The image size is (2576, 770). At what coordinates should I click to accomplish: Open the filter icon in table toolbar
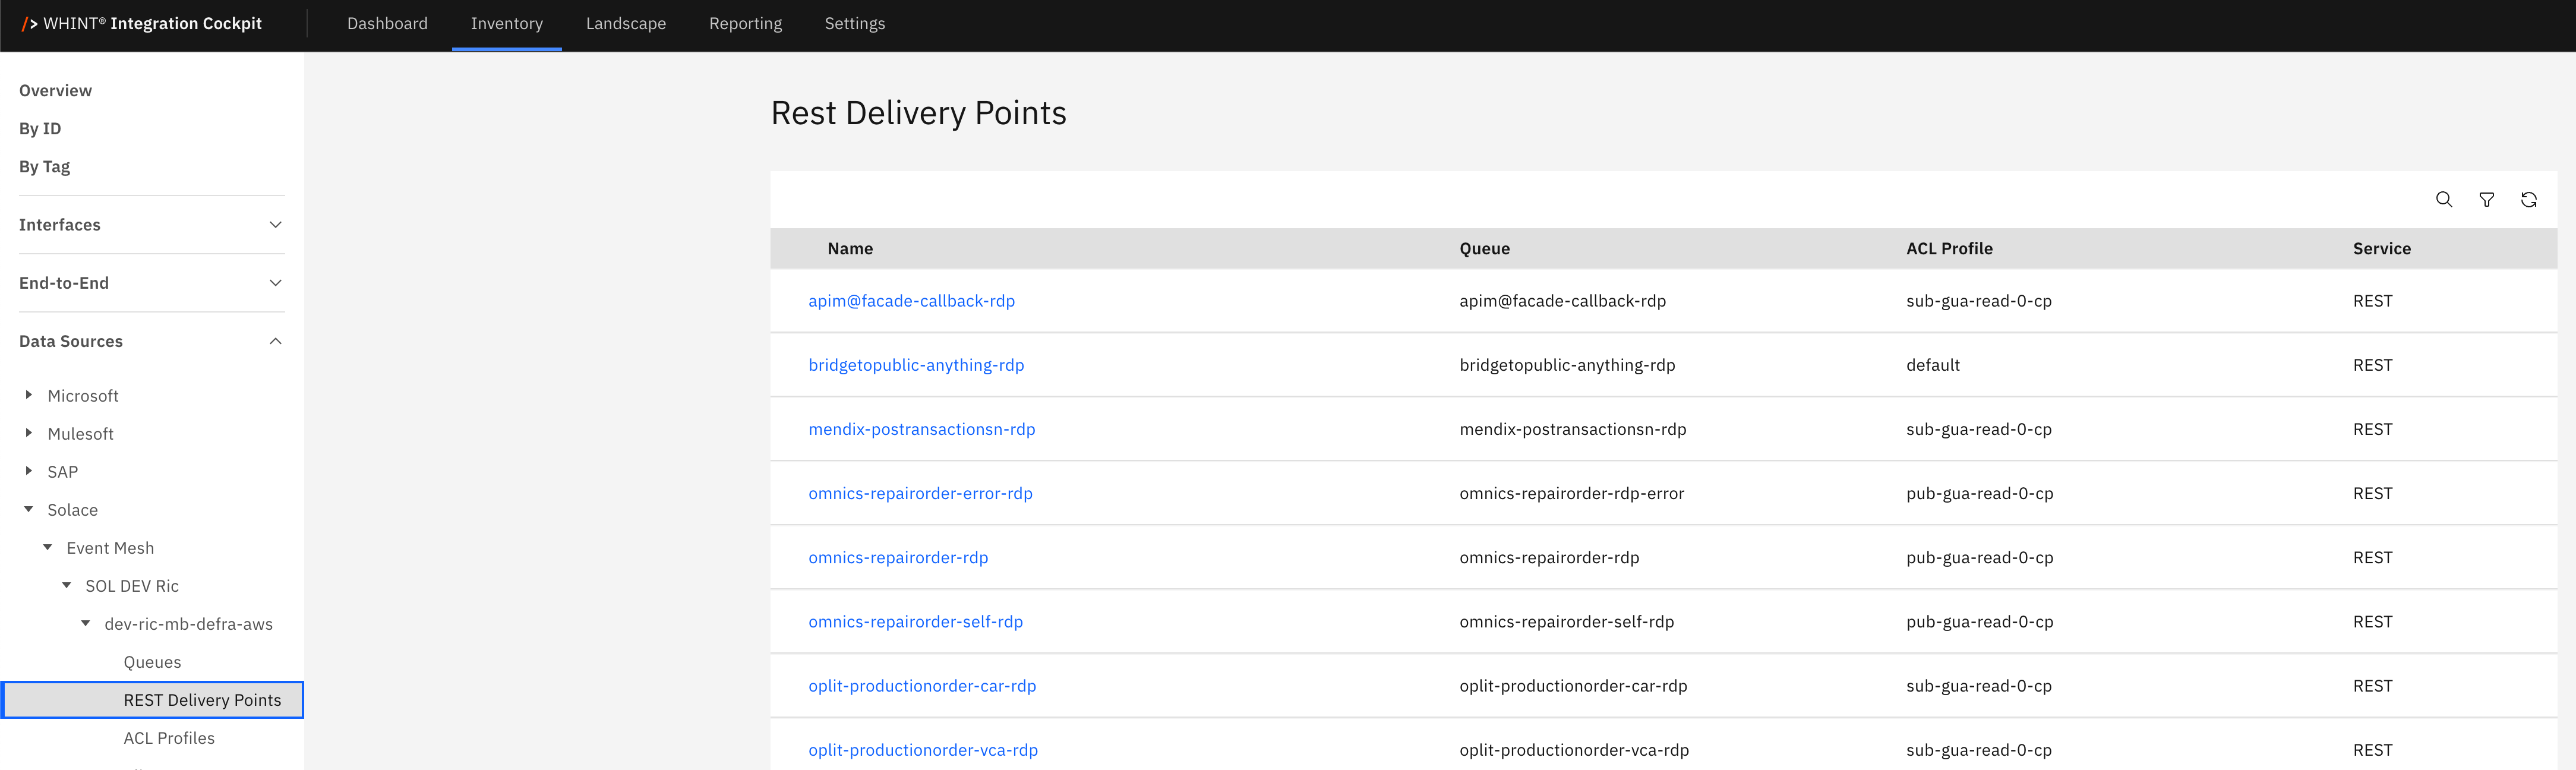(2486, 200)
